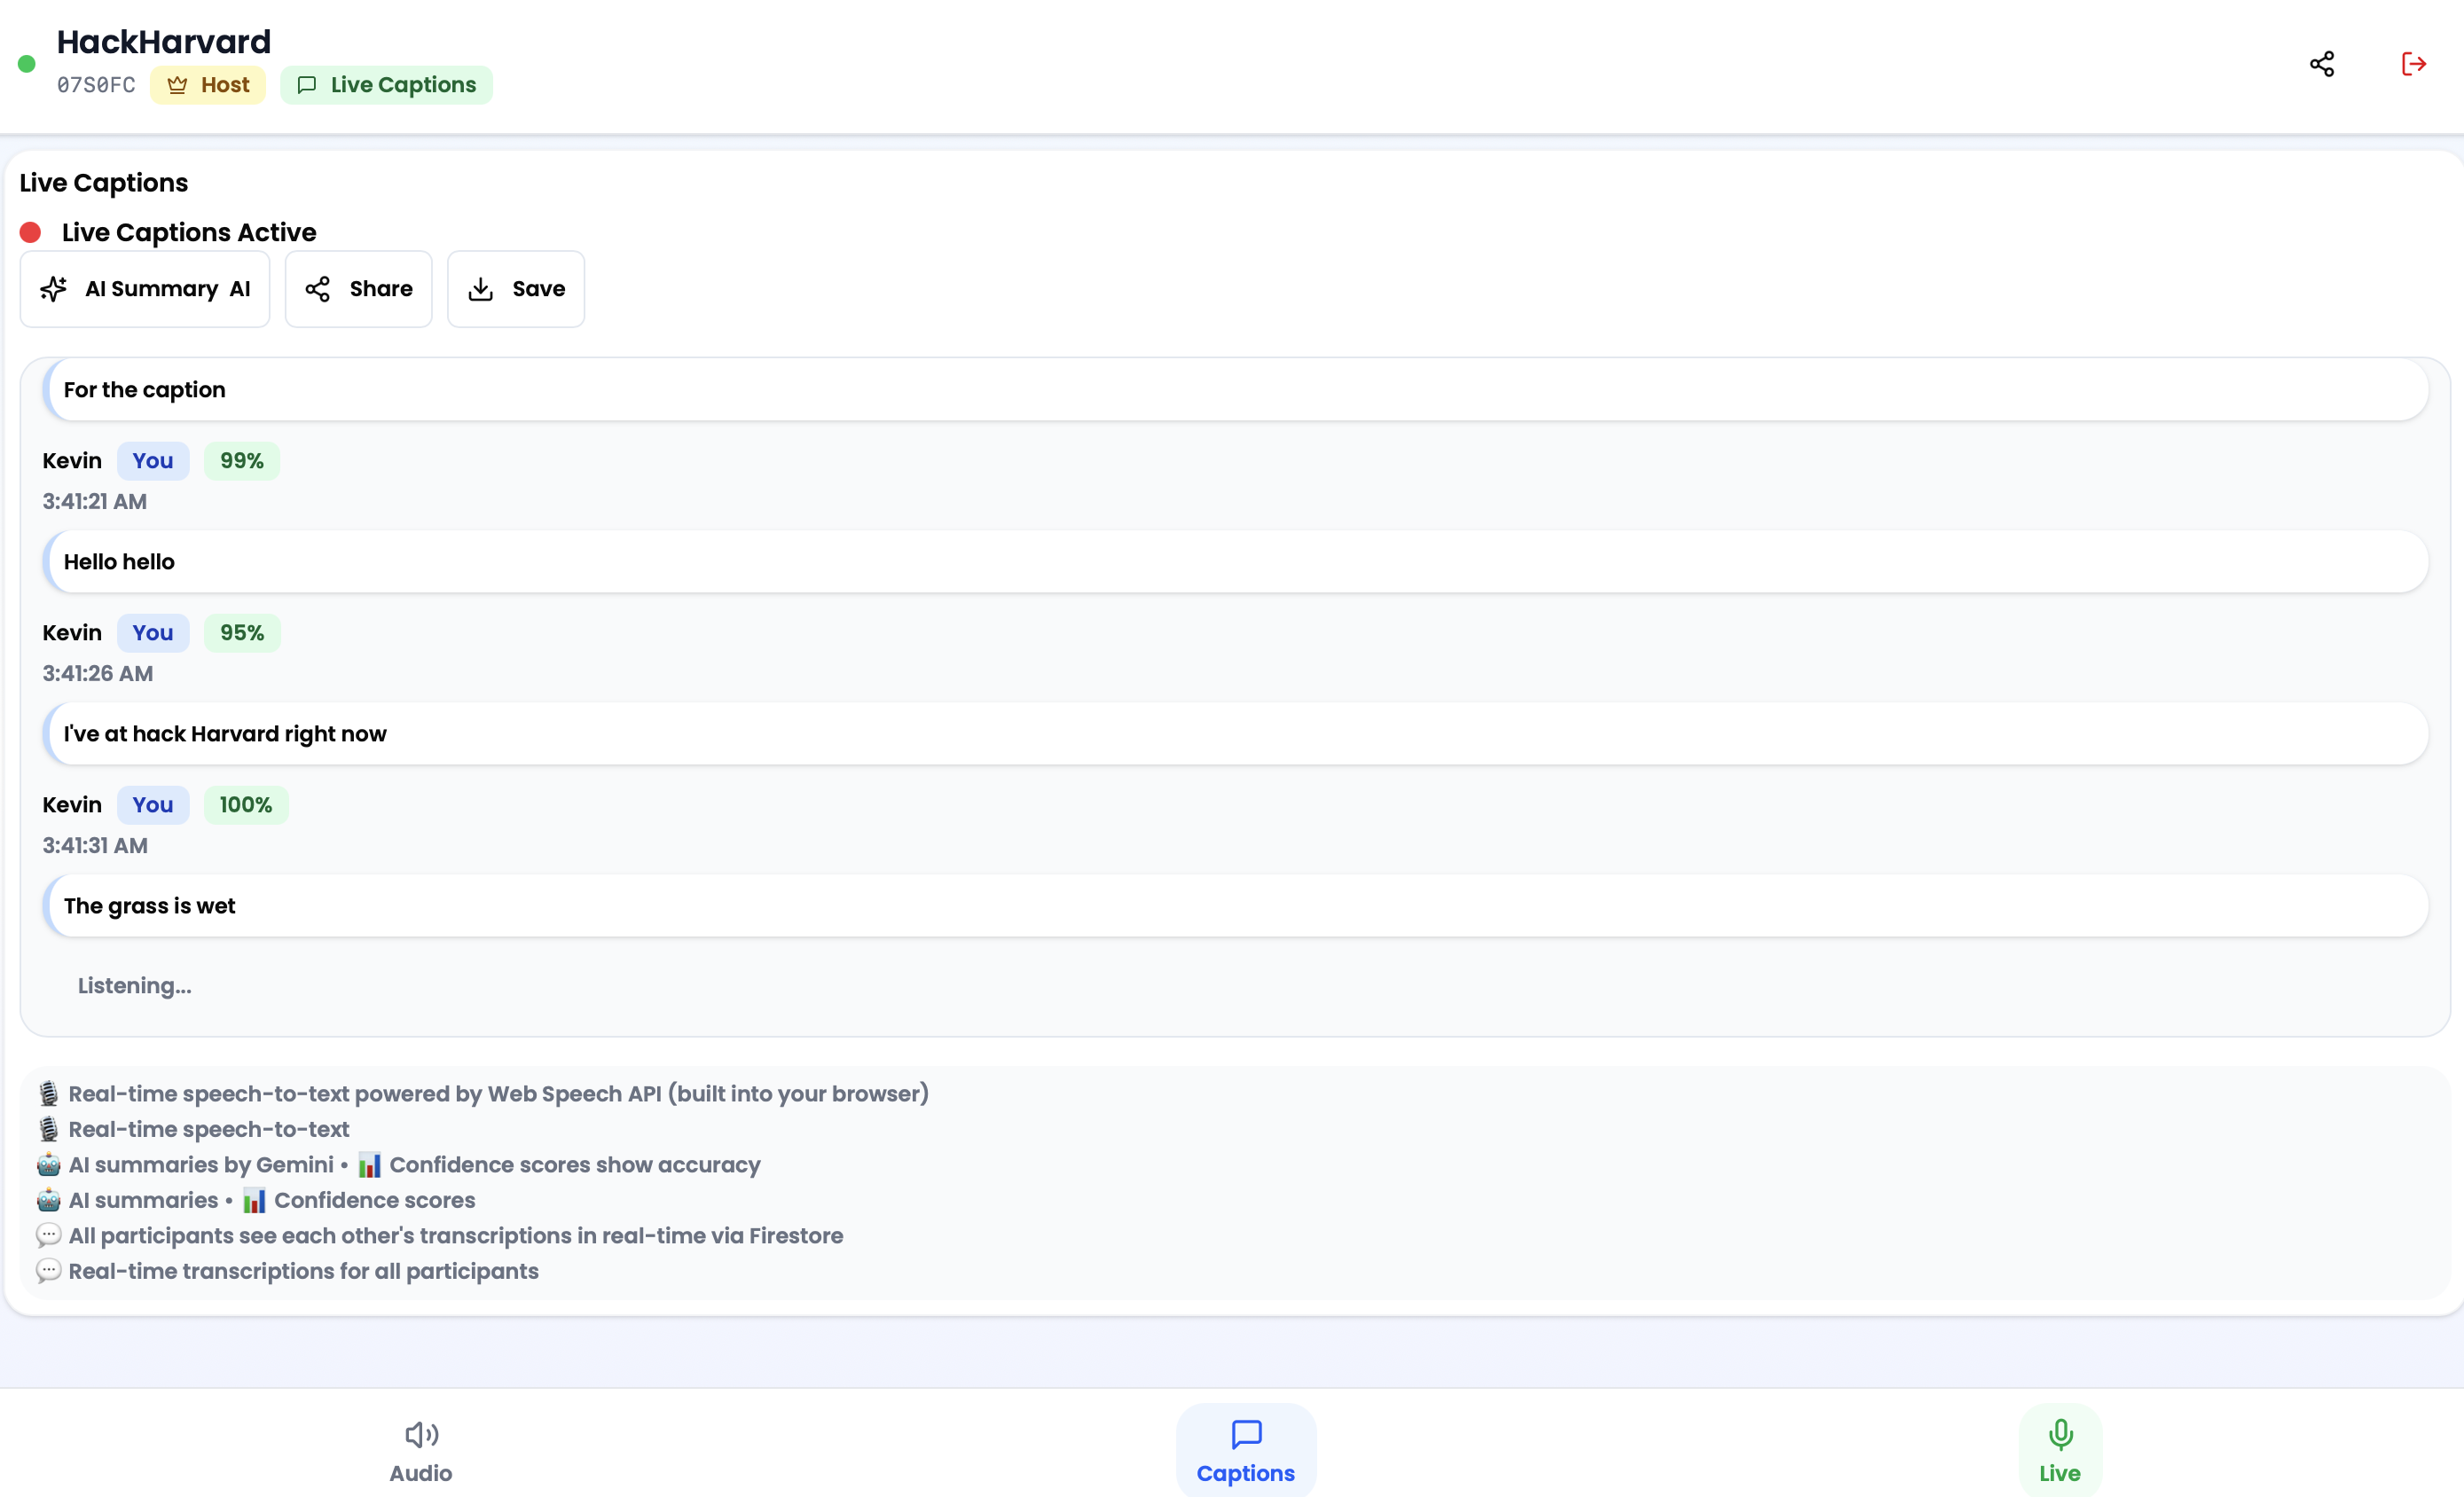Click the 99% confidence score badge
Screen dimensions: 2464x1497
point(242,461)
